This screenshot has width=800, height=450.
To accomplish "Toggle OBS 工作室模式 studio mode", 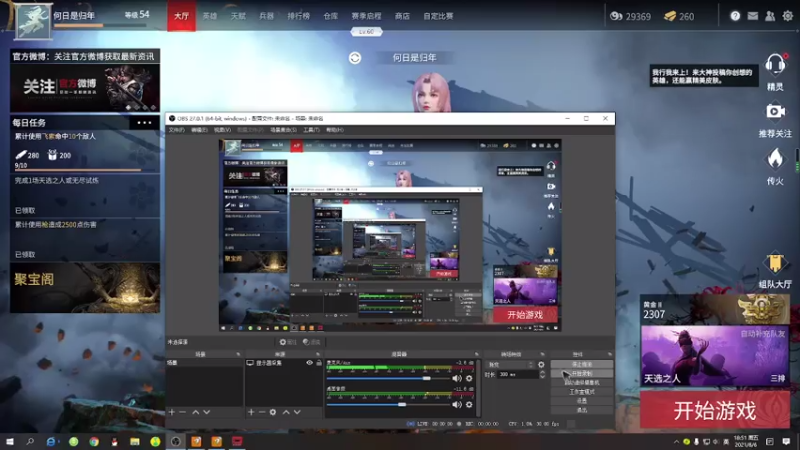I will tap(582, 392).
